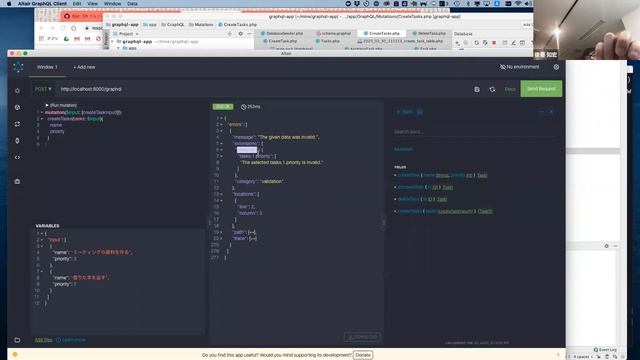Add a new window tab
Image resolution: width=640 pixels, height=360 pixels.
coord(84,67)
